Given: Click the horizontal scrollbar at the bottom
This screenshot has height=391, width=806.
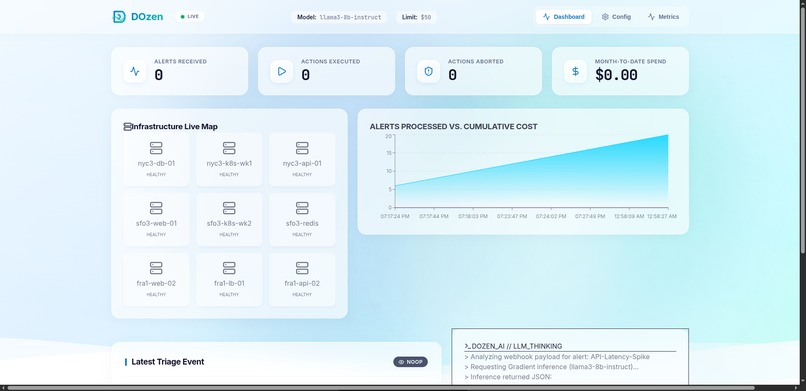Looking at the screenshot, I should tap(381, 388).
